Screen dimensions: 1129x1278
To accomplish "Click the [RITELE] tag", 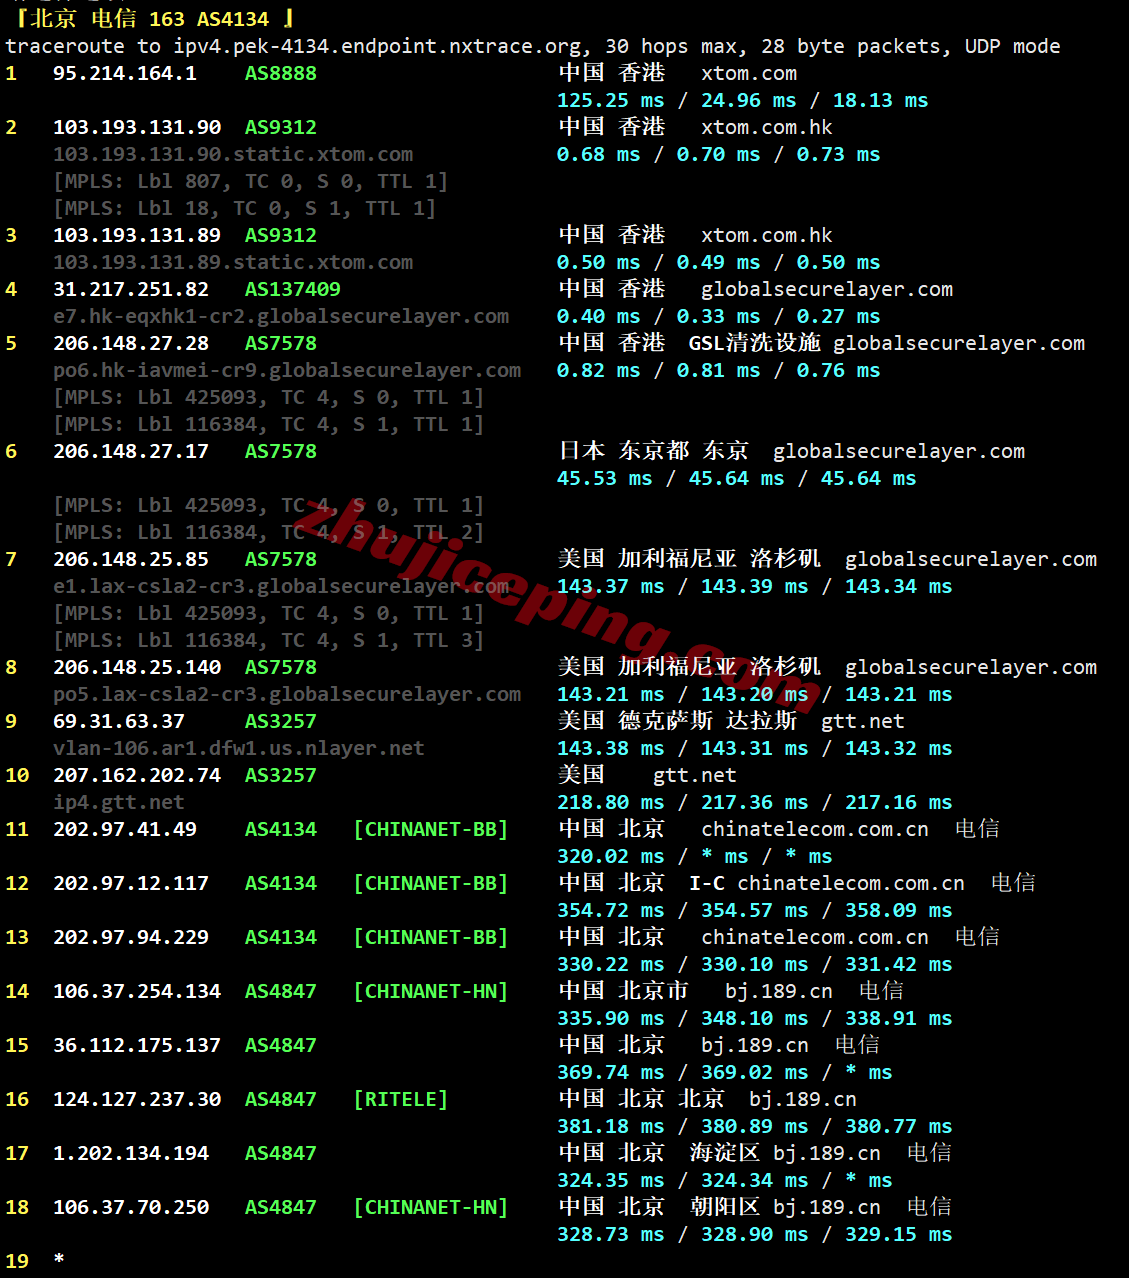I will 401,1099.
